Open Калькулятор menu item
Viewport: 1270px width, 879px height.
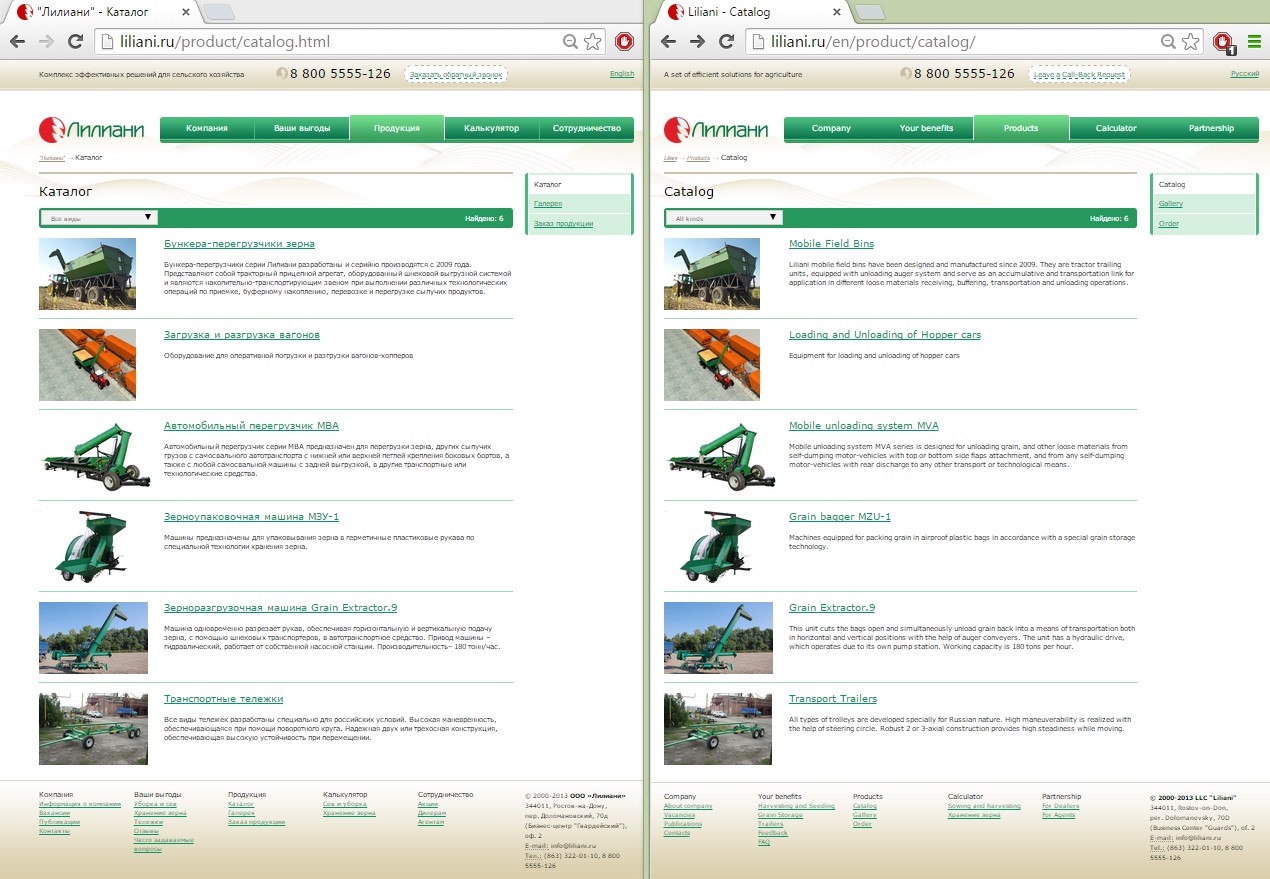pyautogui.click(x=492, y=128)
